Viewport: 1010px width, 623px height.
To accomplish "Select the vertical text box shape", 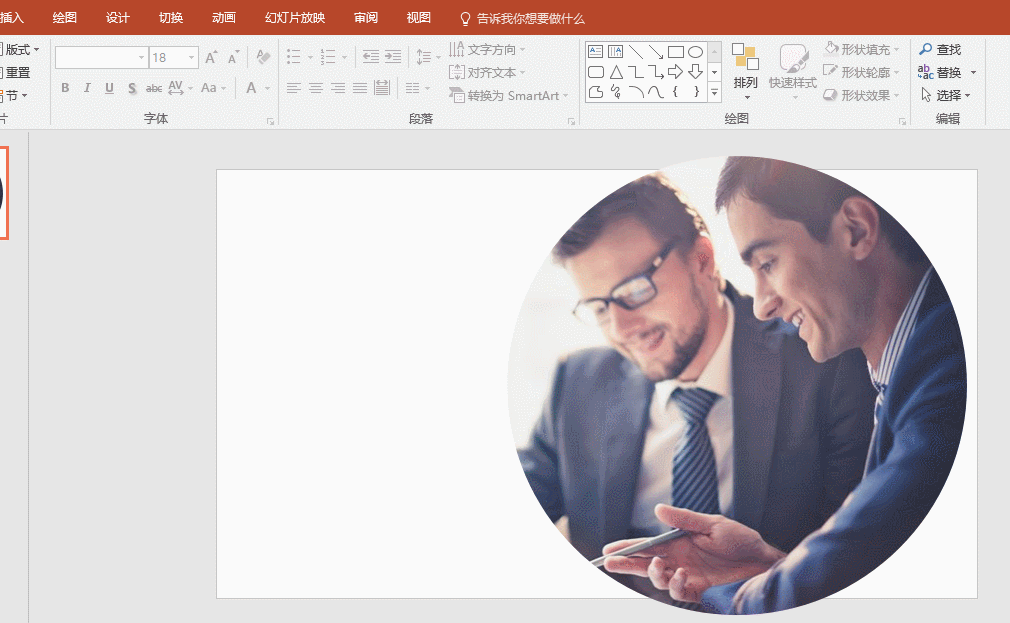I will [615, 52].
